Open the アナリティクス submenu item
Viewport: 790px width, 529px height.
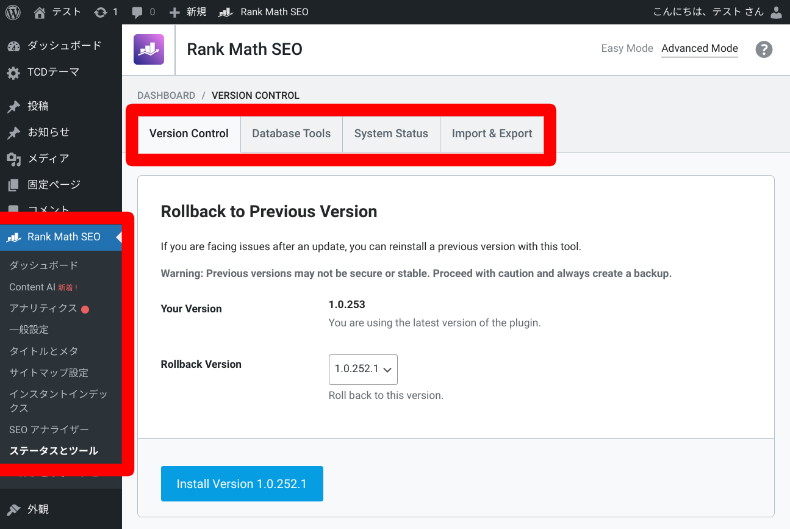point(43,308)
